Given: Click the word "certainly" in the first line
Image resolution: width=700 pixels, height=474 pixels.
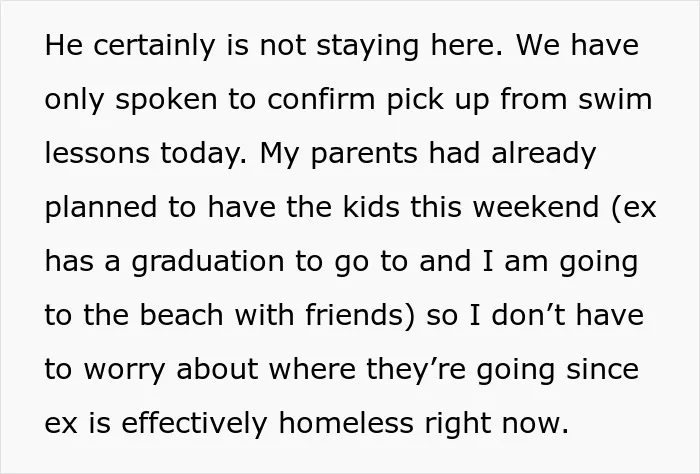Looking at the screenshot, I should 154,46.
